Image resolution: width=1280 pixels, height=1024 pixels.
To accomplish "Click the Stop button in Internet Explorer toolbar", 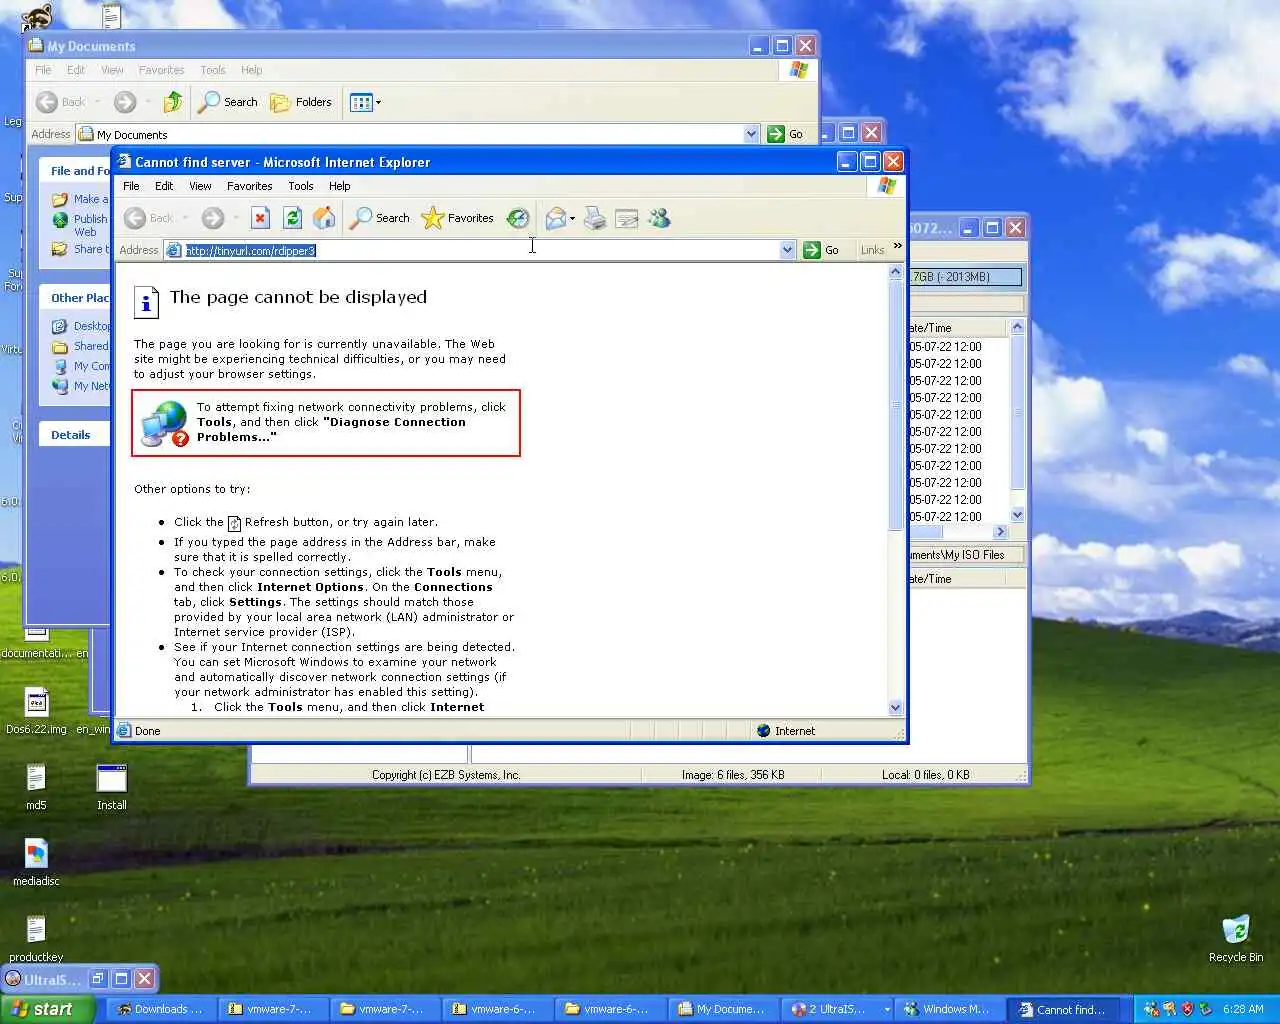I will 260,218.
